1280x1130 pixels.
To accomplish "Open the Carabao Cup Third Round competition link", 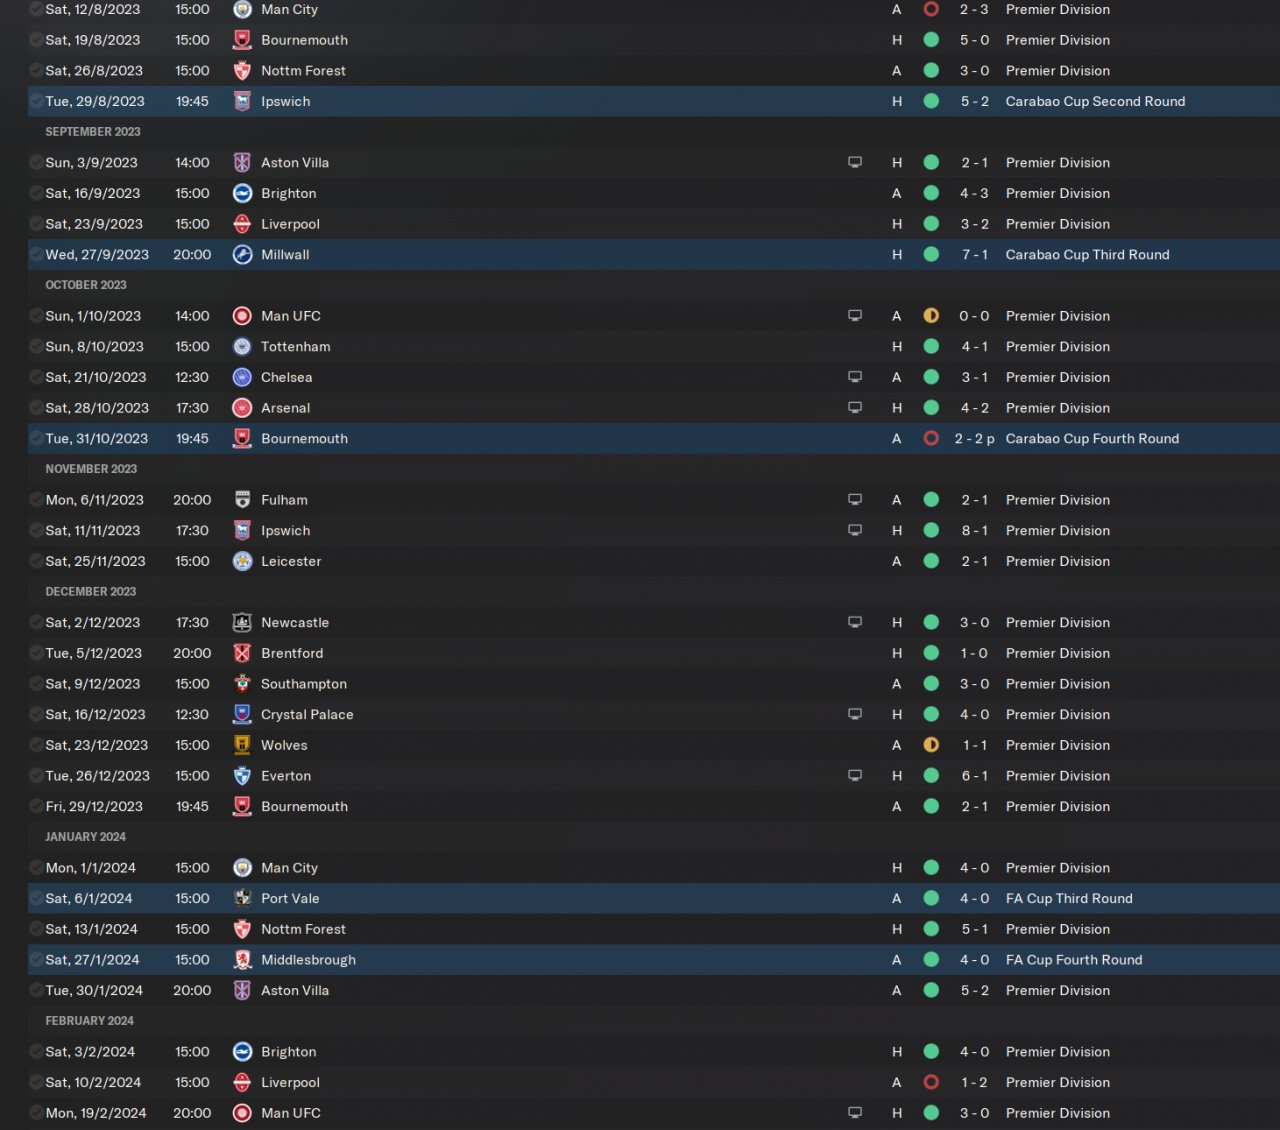I will [x=1087, y=255].
